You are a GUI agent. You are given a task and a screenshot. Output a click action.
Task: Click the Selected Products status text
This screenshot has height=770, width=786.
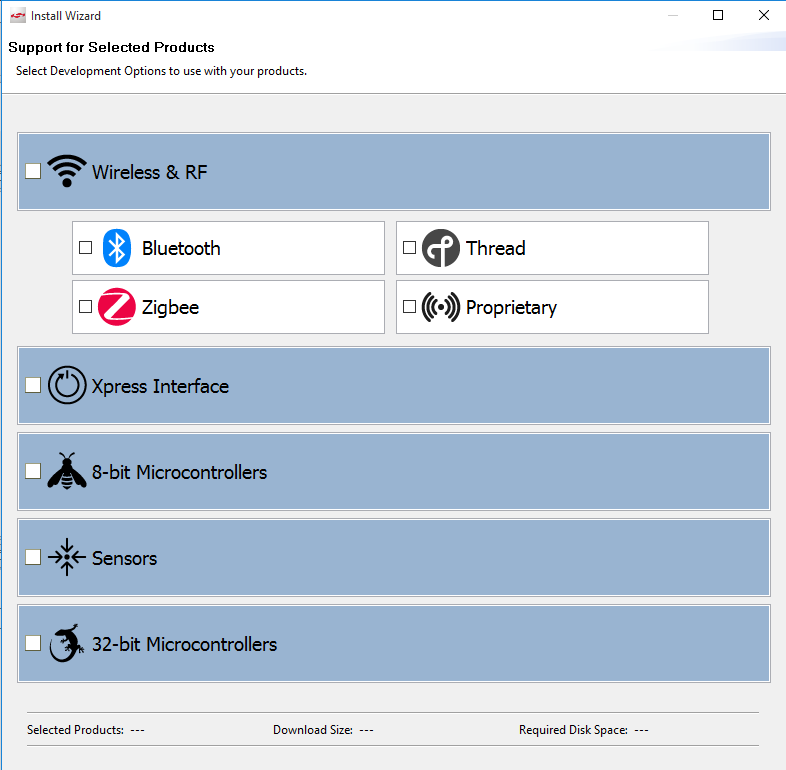pyautogui.click(x=86, y=730)
